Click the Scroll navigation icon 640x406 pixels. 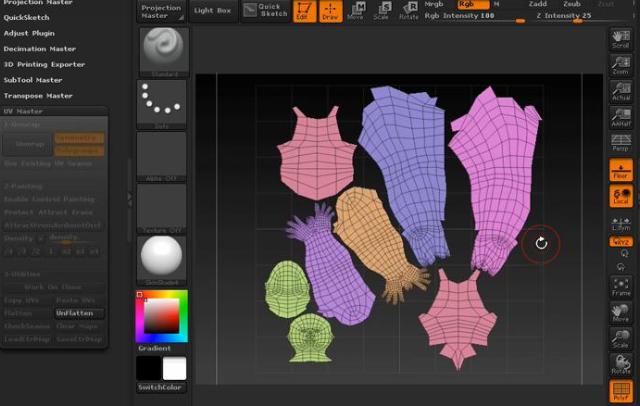coord(621,39)
